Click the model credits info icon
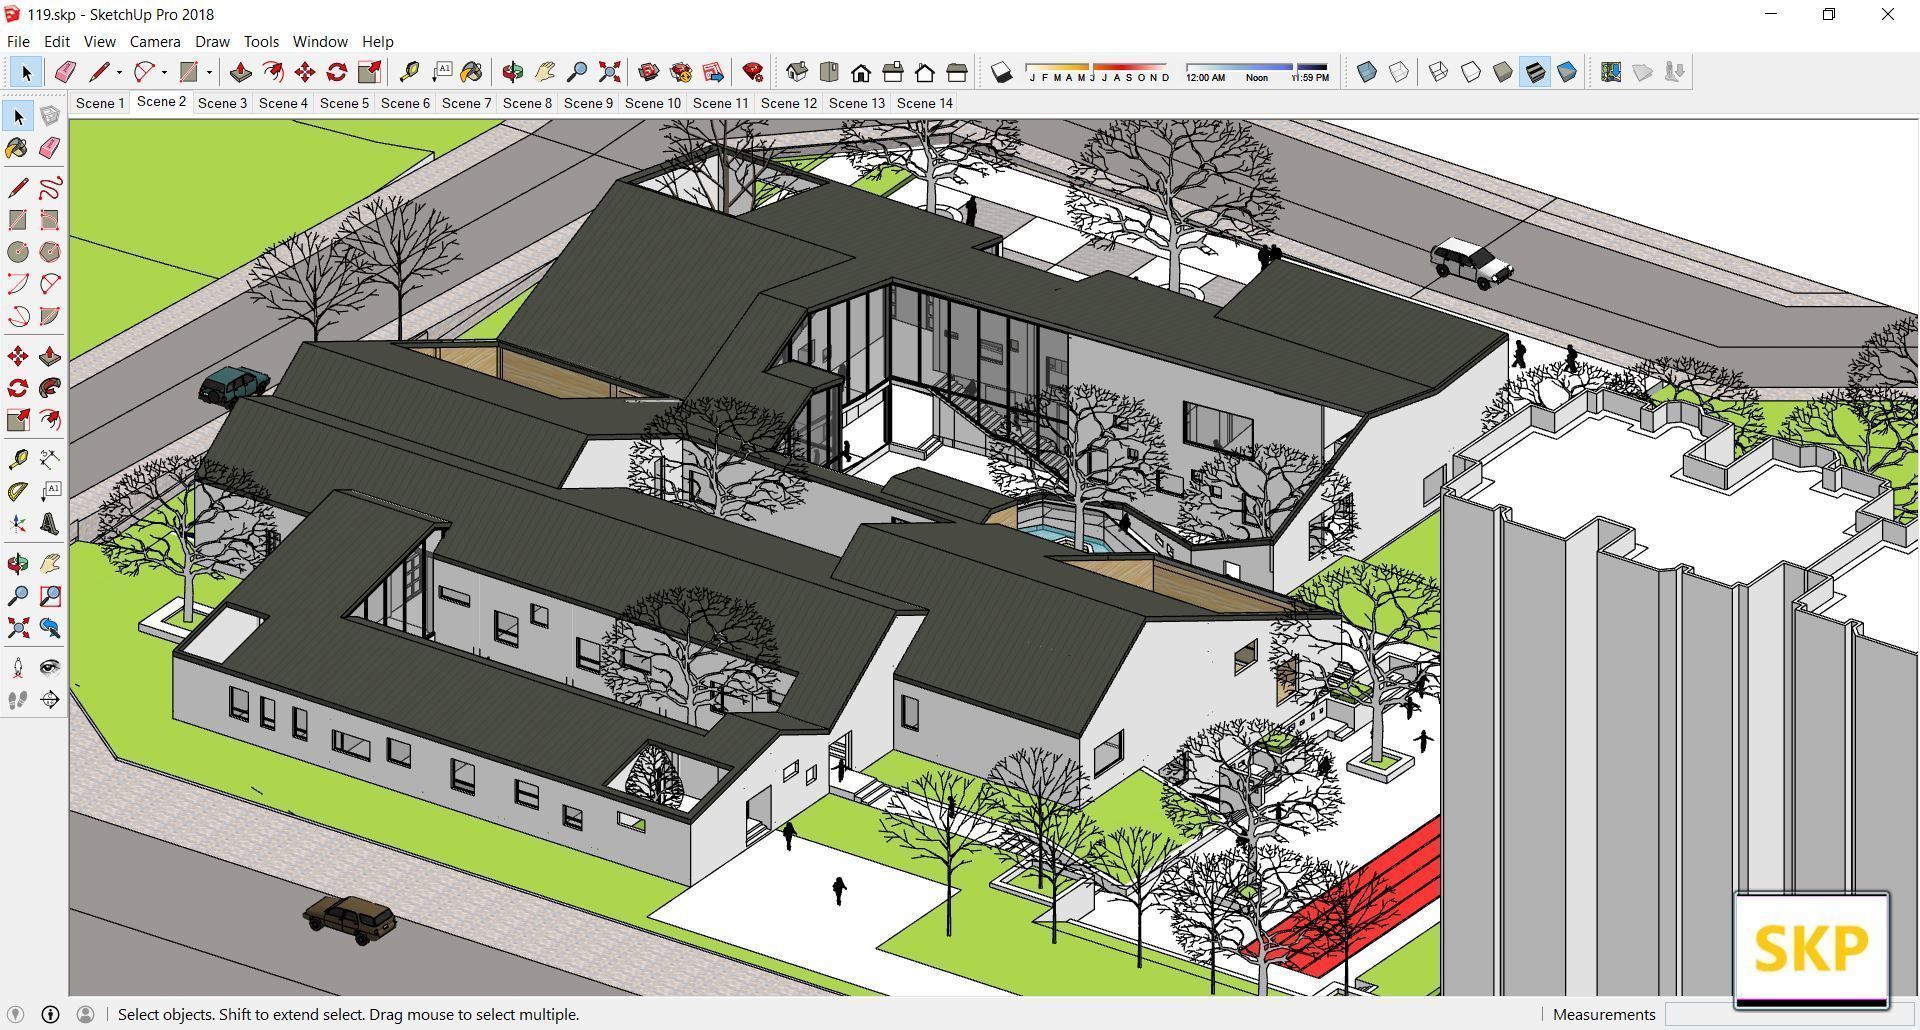This screenshot has height=1030, width=1920. click(x=50, y=1014)
